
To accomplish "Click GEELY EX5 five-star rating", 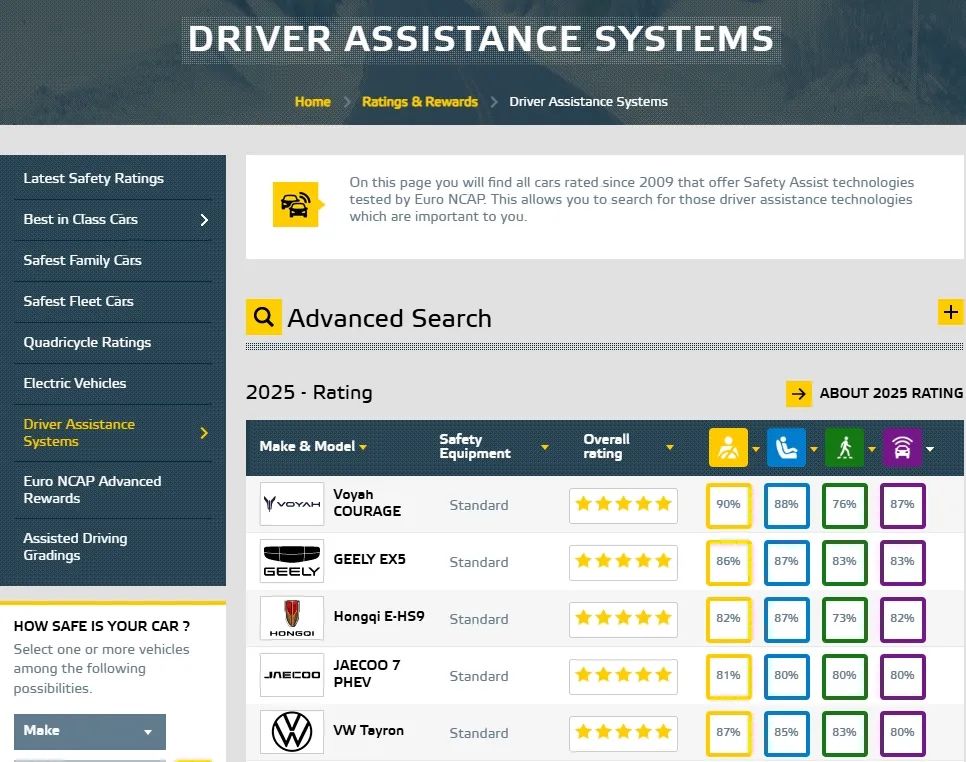I will point(623,562).
